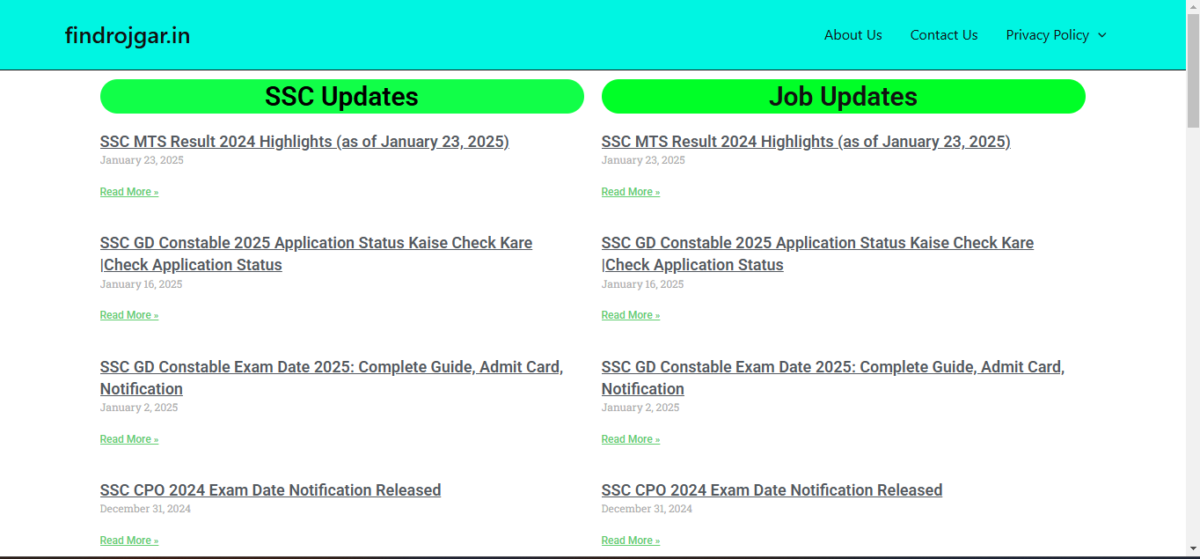Open the findrojgar.in site logo link
This screenshot has height=559, width=1200.
[x=127, y=36]
